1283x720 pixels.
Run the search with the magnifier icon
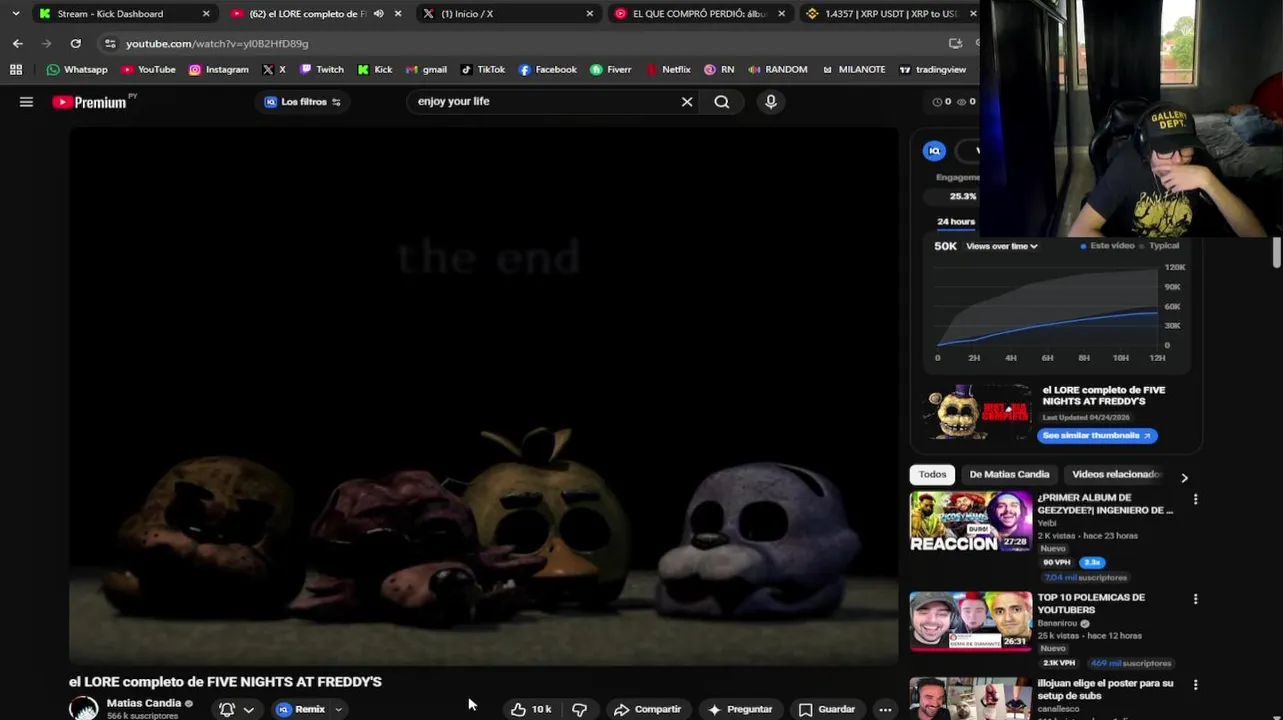pos(722,102)
